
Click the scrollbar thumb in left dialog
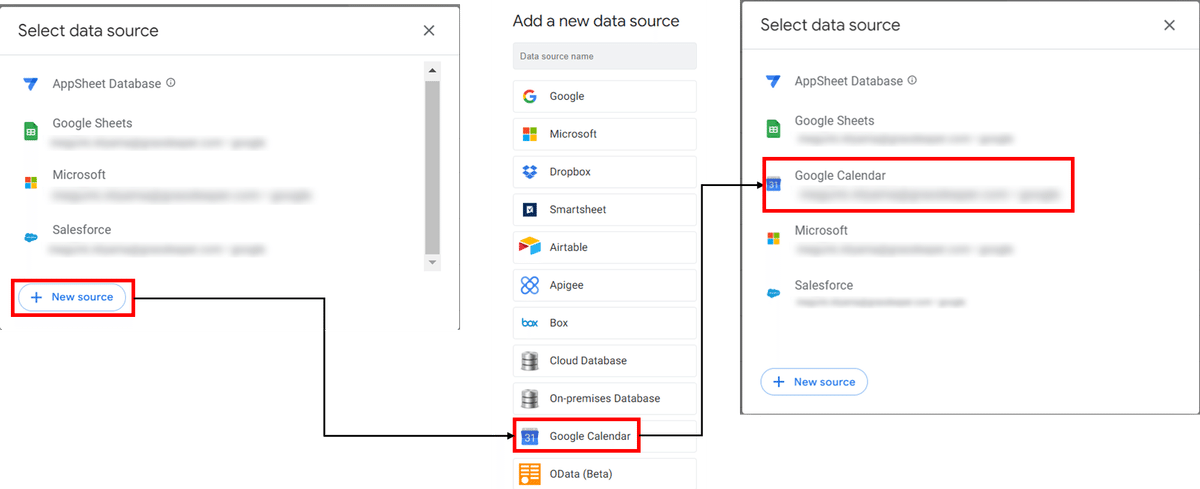(432, 167)
